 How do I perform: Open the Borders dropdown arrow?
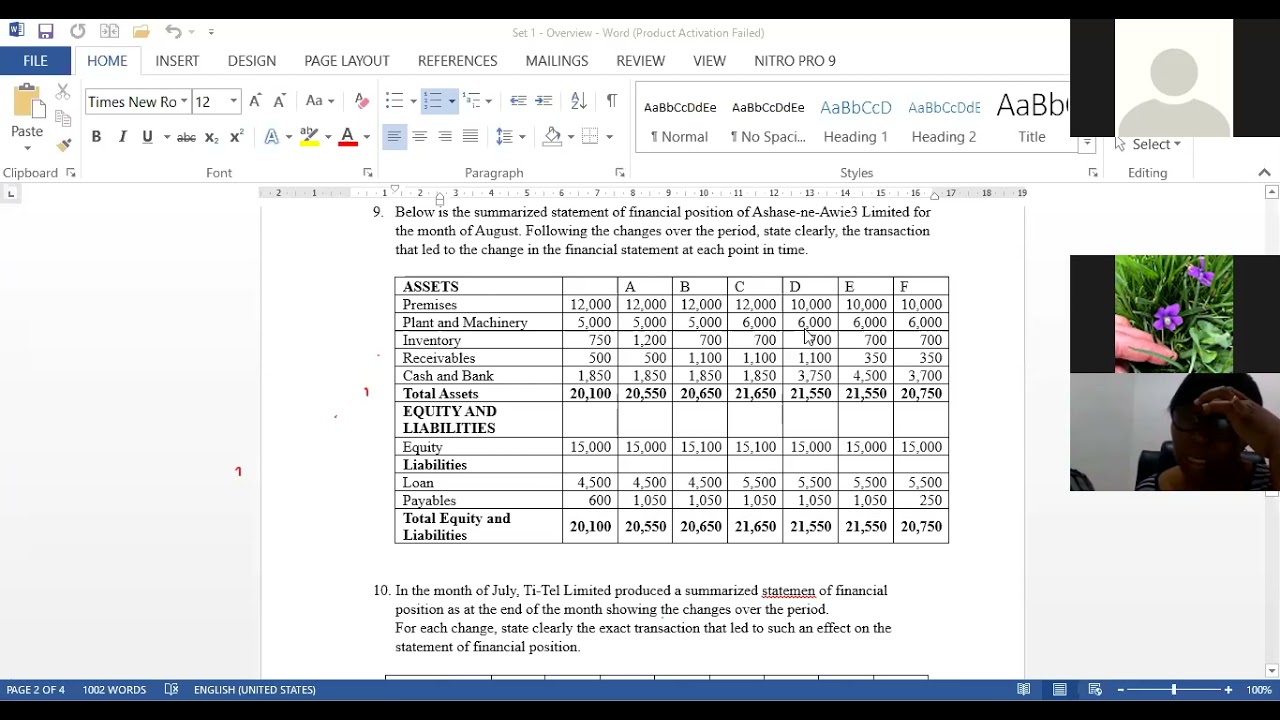click(x=609, y=137)
